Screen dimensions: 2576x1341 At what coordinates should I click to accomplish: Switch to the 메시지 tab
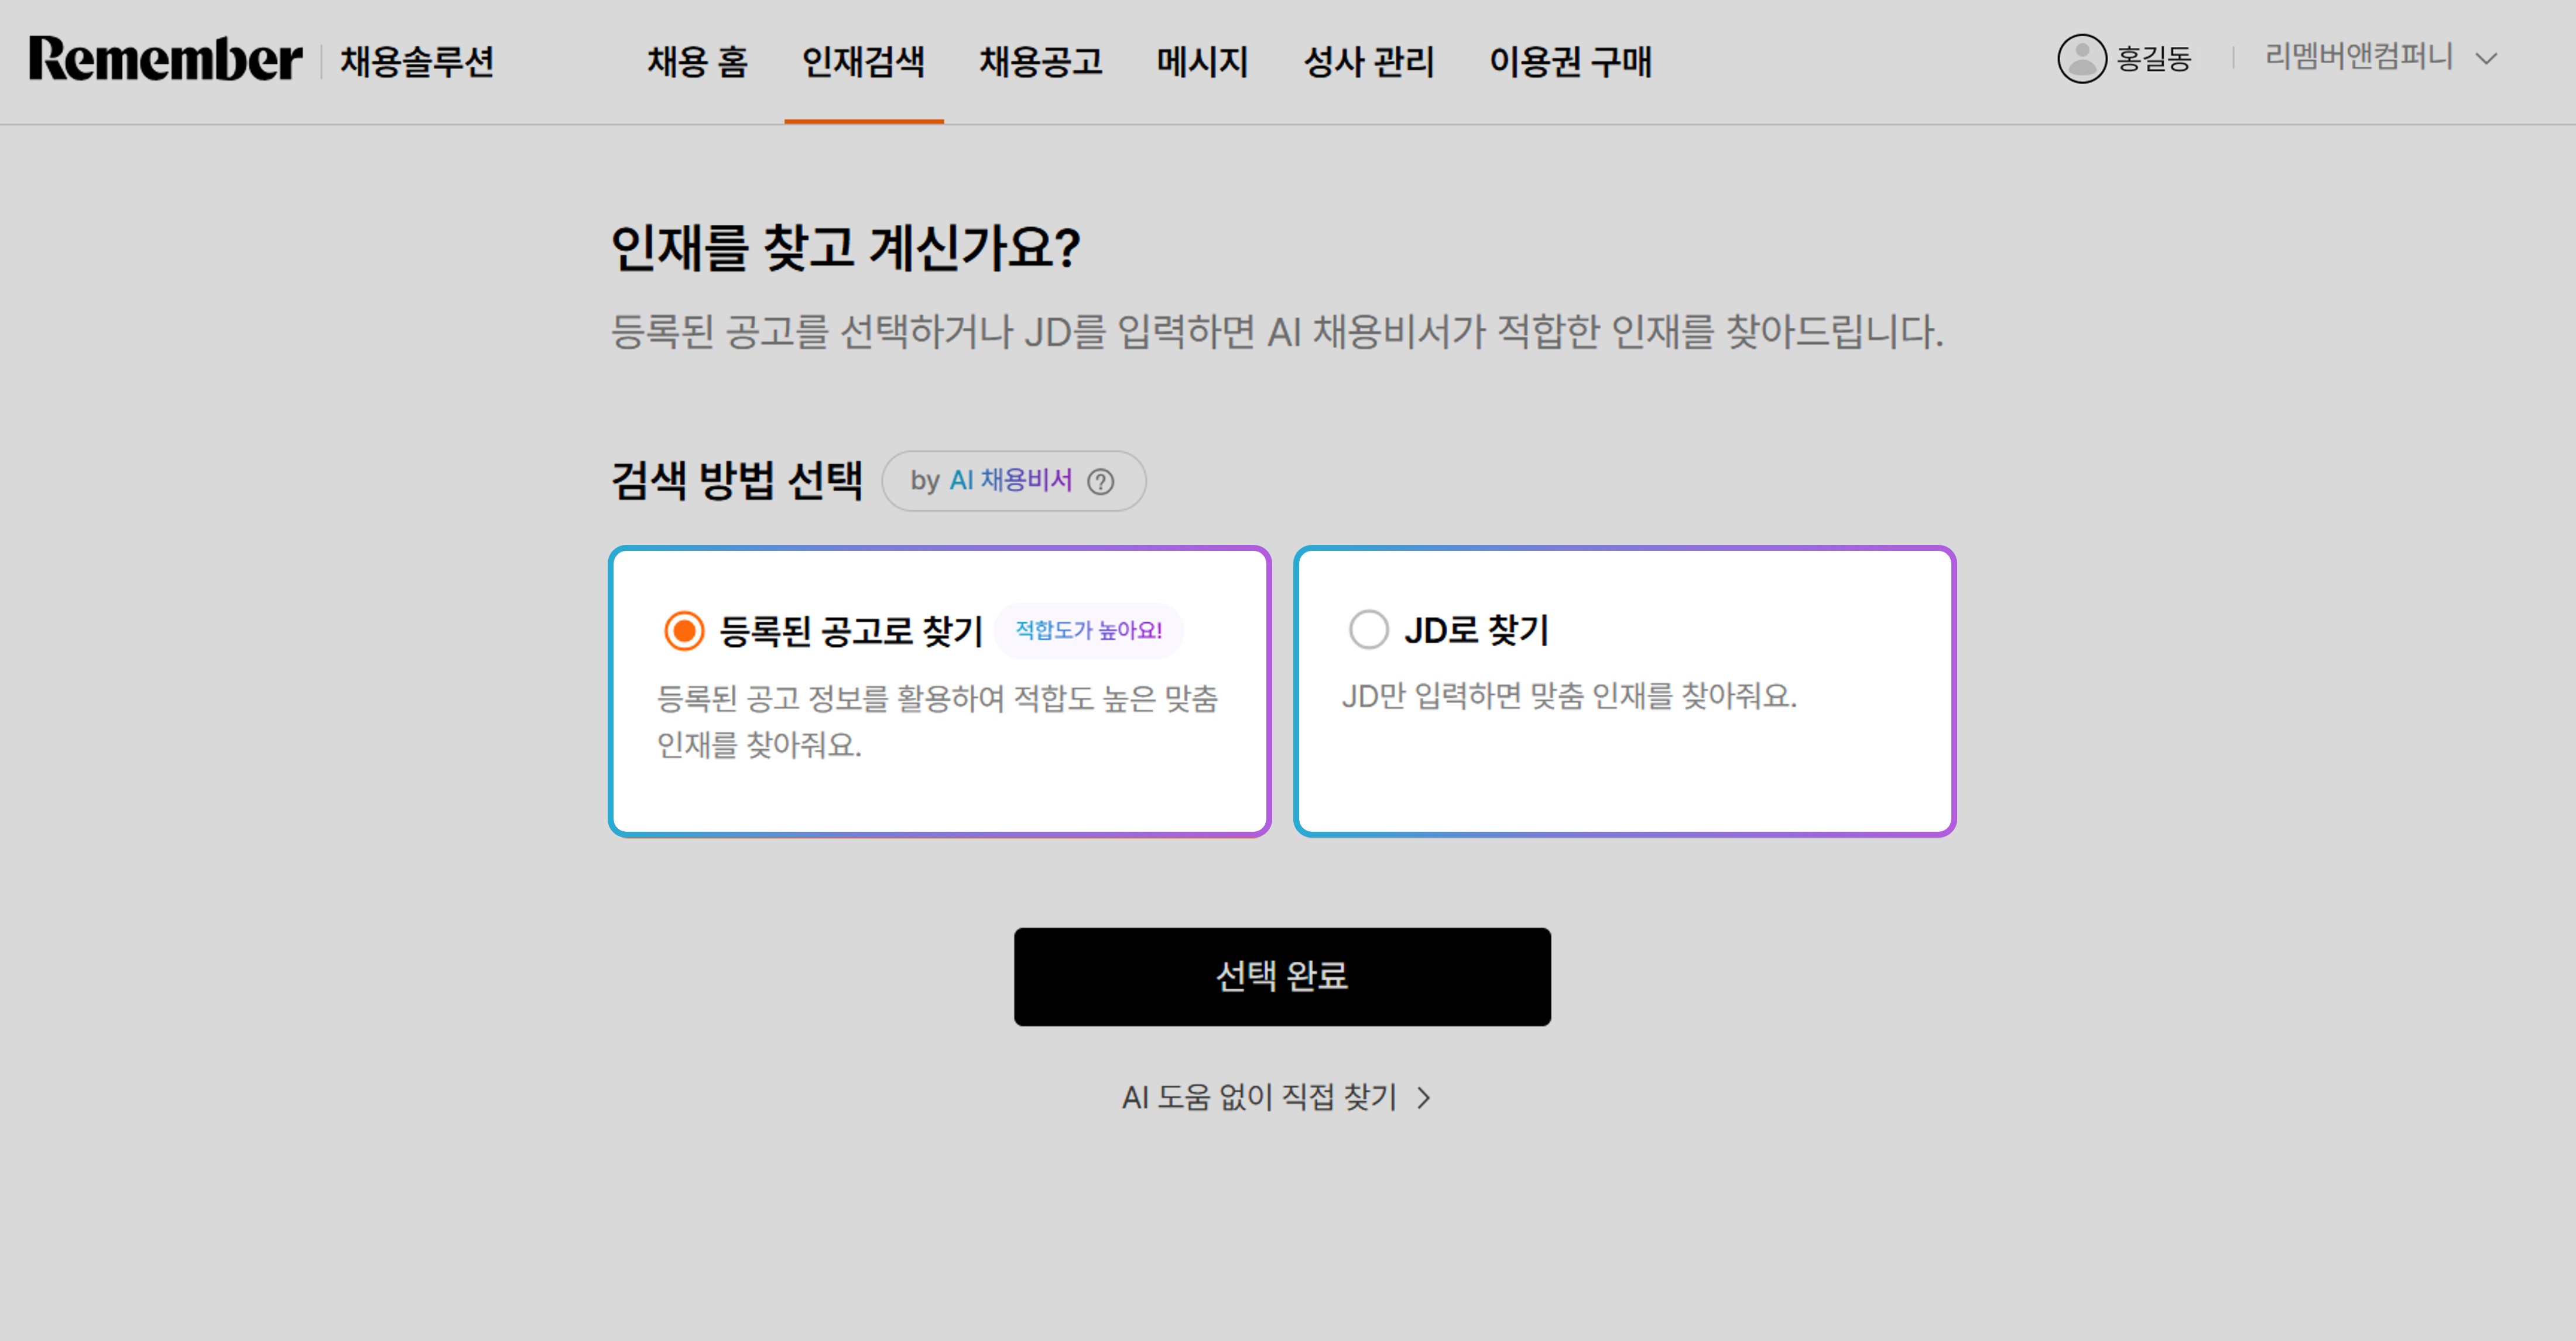(x=1202, y=61)
